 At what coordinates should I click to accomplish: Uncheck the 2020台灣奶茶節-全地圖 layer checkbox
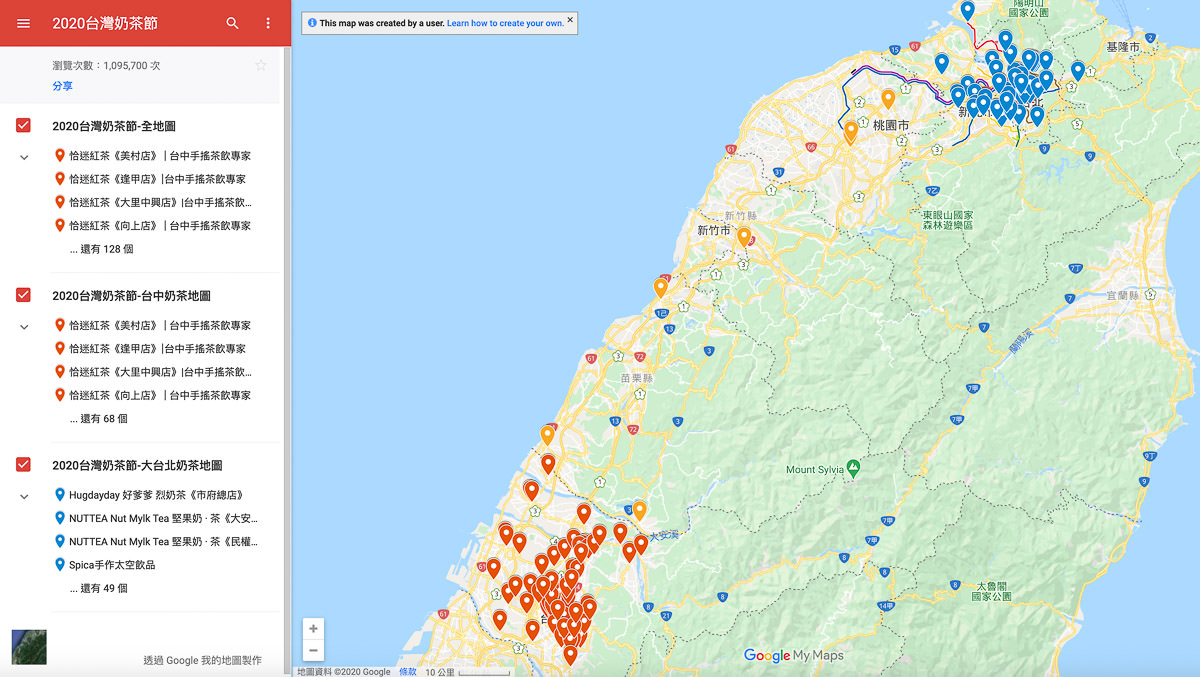point(24,126)
